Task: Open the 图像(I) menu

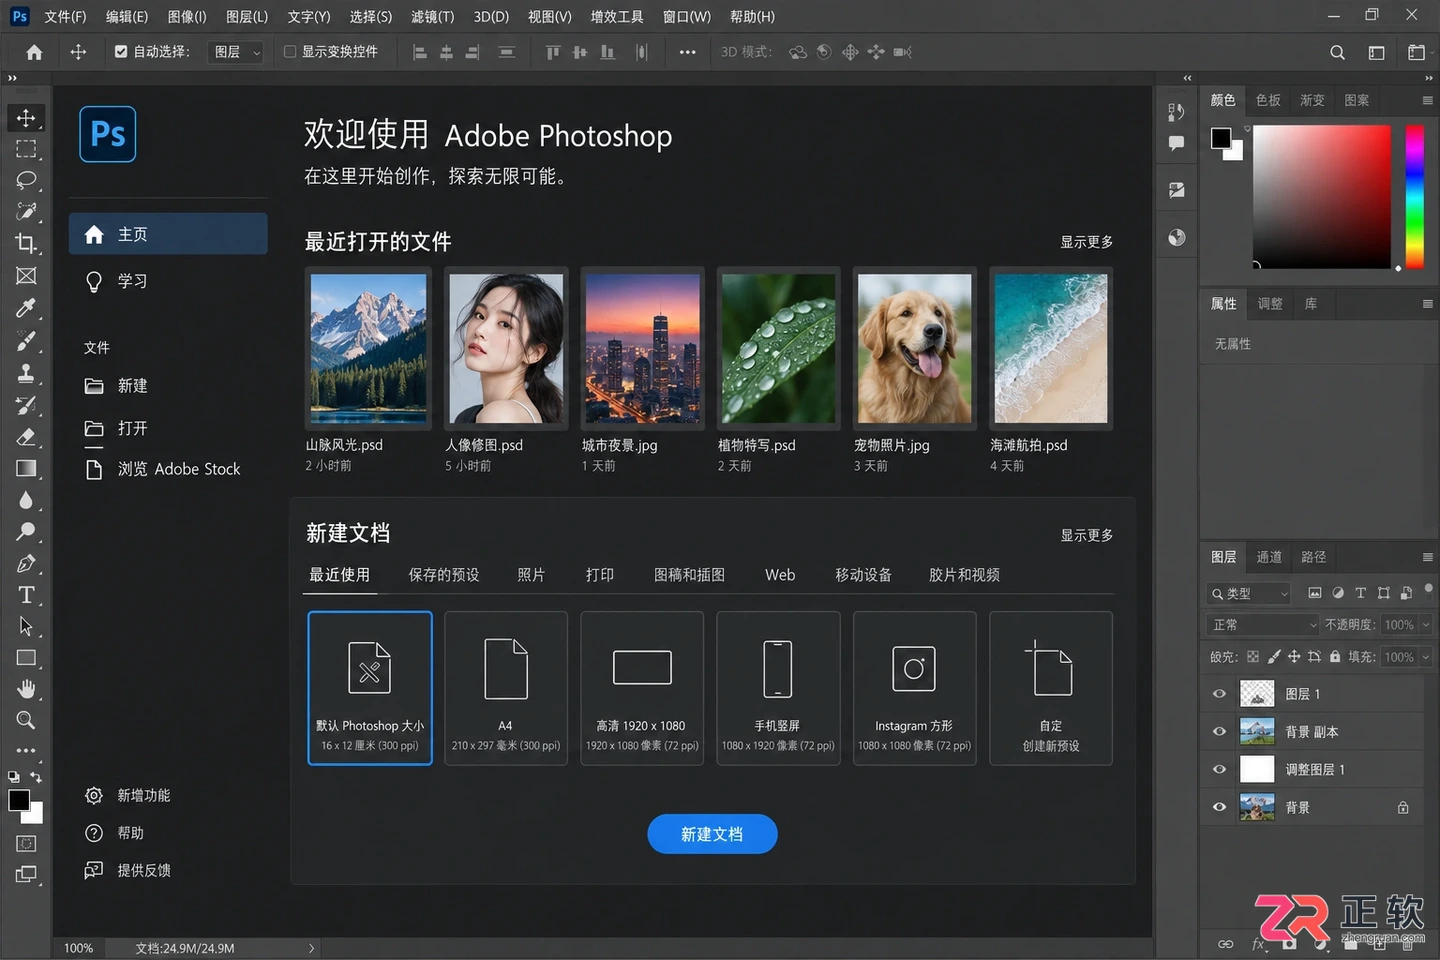Action: click(x=187, y=17)
